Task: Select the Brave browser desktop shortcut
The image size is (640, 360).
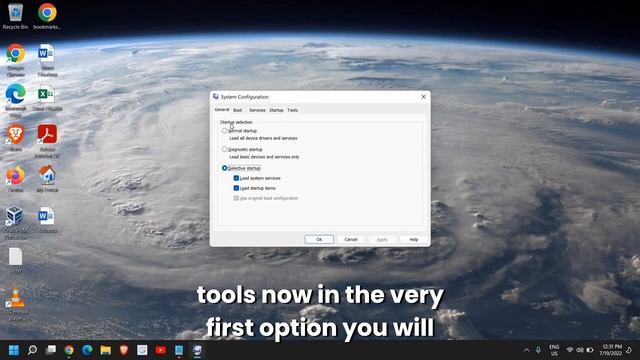Action: click(x=16, y=138)
